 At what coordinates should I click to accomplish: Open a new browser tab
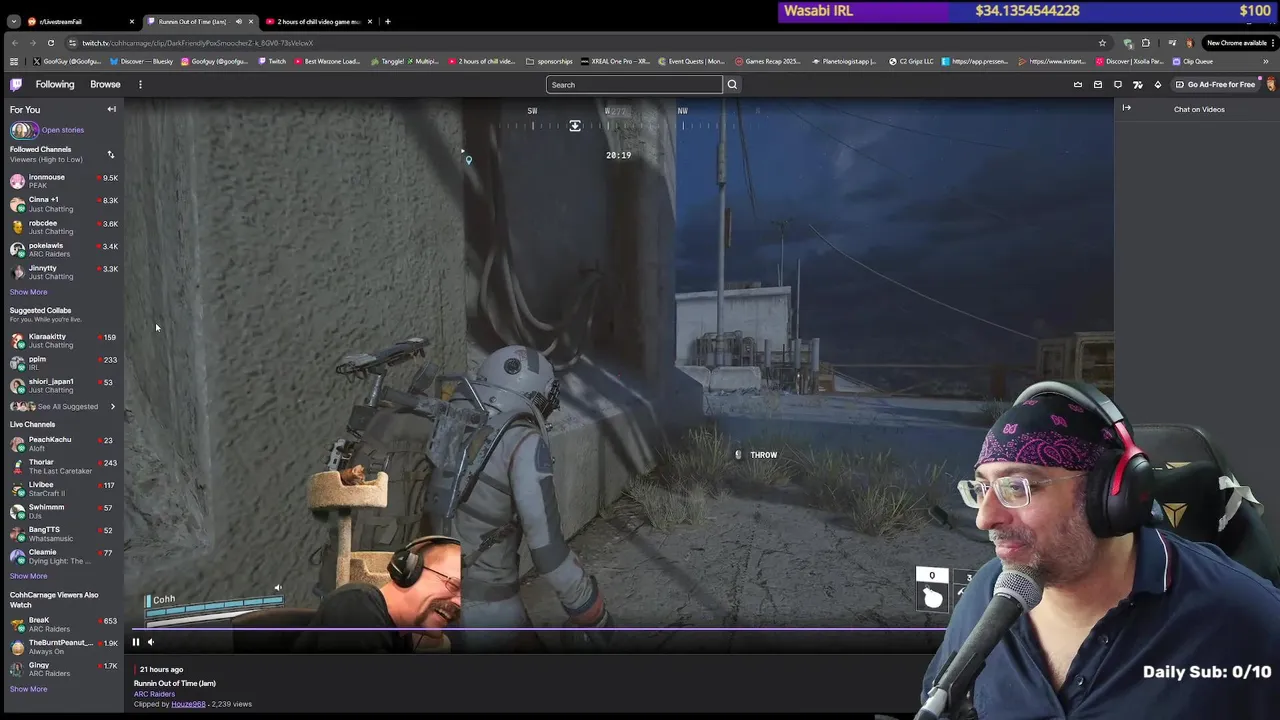pyautogui.click(x=388, y=21)
